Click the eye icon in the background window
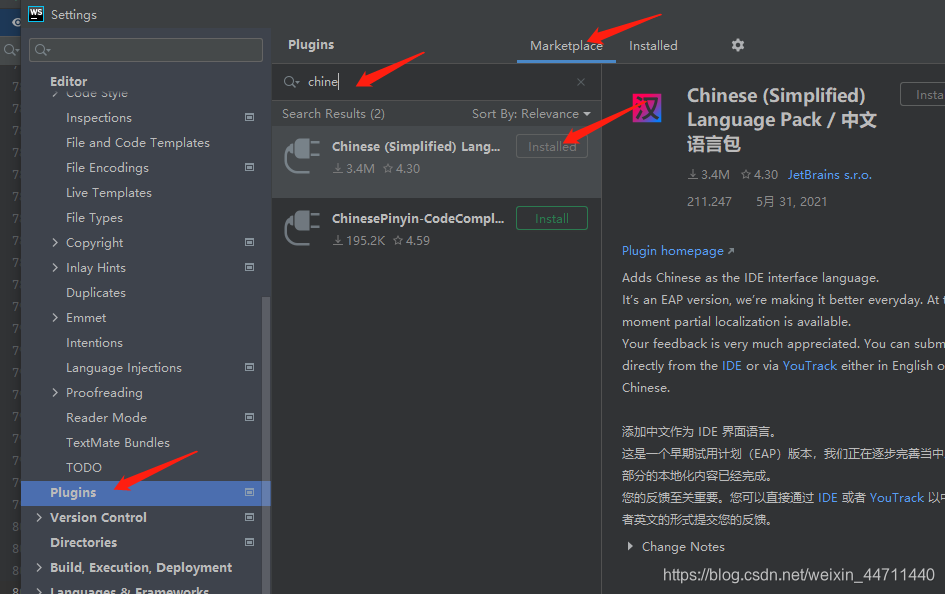This screenshot has width=945, height=594. coord(16,22)
